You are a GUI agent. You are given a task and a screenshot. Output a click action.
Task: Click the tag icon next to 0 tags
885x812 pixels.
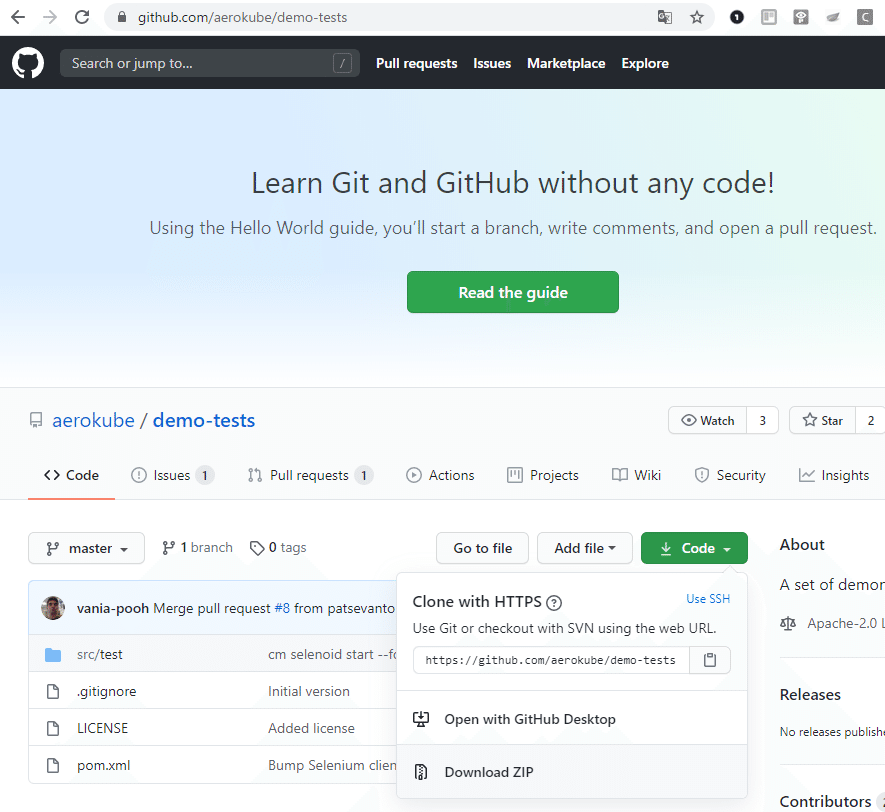click(257, 548)
